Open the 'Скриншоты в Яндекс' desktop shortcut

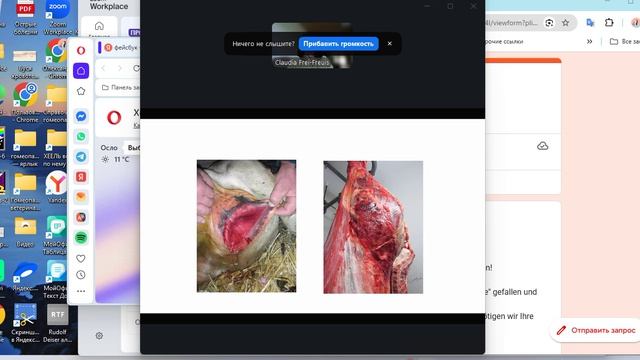25,323
